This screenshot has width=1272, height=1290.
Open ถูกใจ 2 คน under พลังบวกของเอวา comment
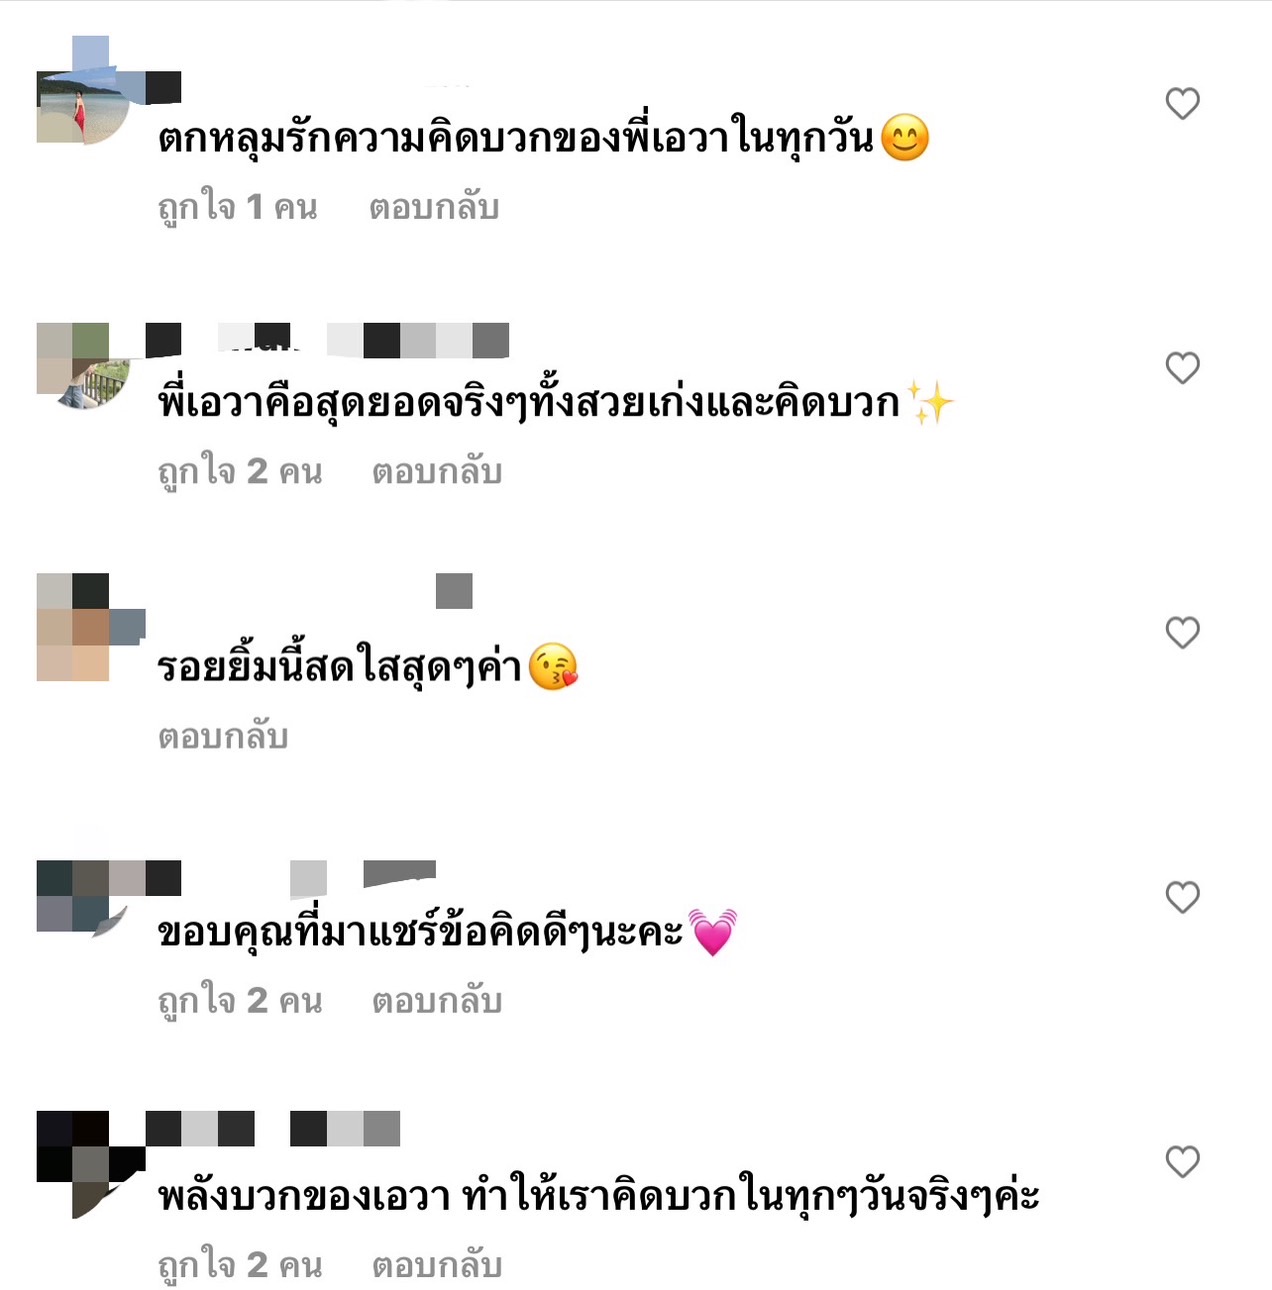tap(240, 1265)
